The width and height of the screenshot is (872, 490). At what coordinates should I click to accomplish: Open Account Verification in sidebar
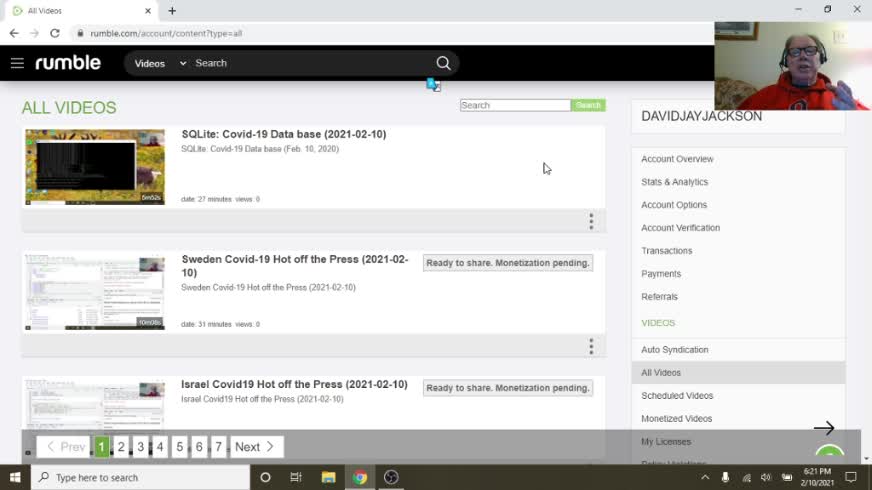pyautogui.click(x=680, y=227)
